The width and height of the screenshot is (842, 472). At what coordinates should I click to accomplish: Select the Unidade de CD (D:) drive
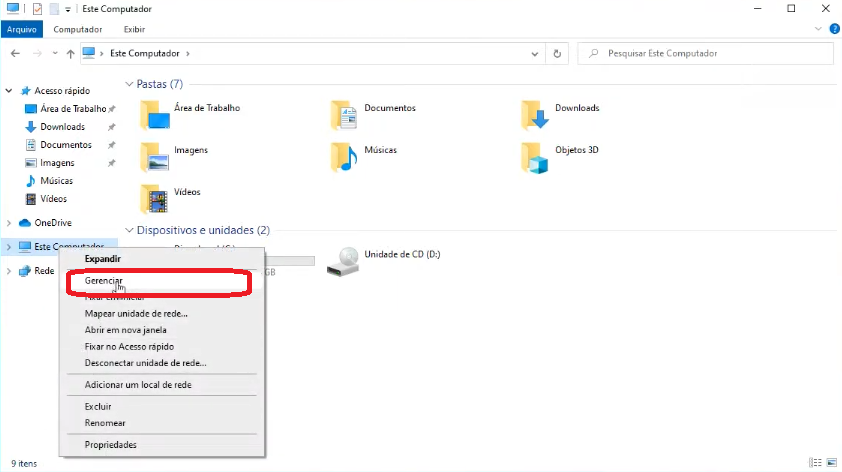click(x=384, y=262)
